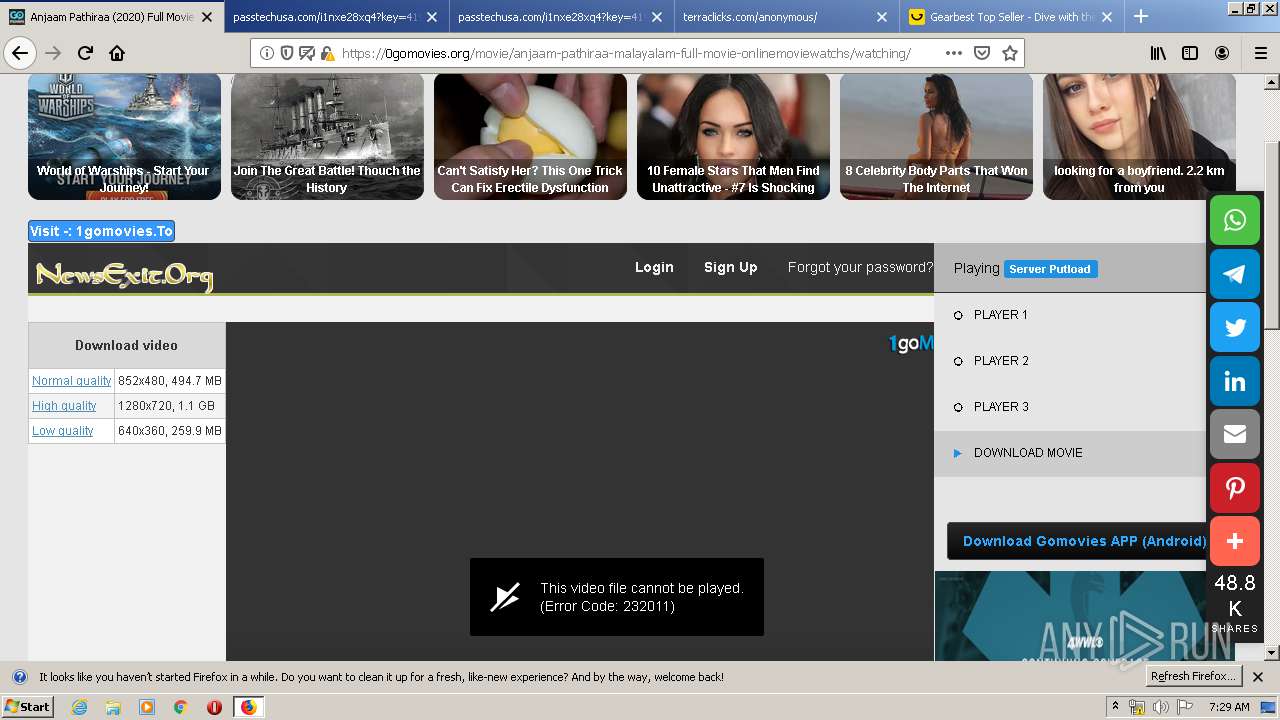Toggle the sidebar view icon
The height and width of the screenshot is (720, 1280).
1190,53
